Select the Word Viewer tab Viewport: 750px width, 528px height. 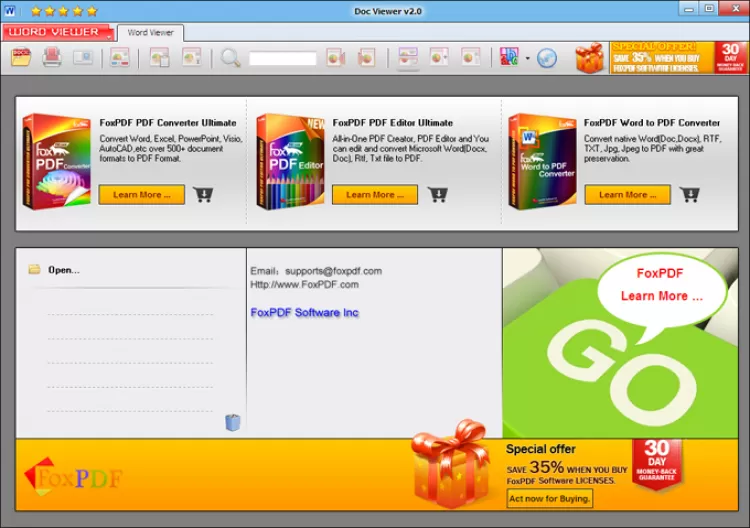pos(150,33)
